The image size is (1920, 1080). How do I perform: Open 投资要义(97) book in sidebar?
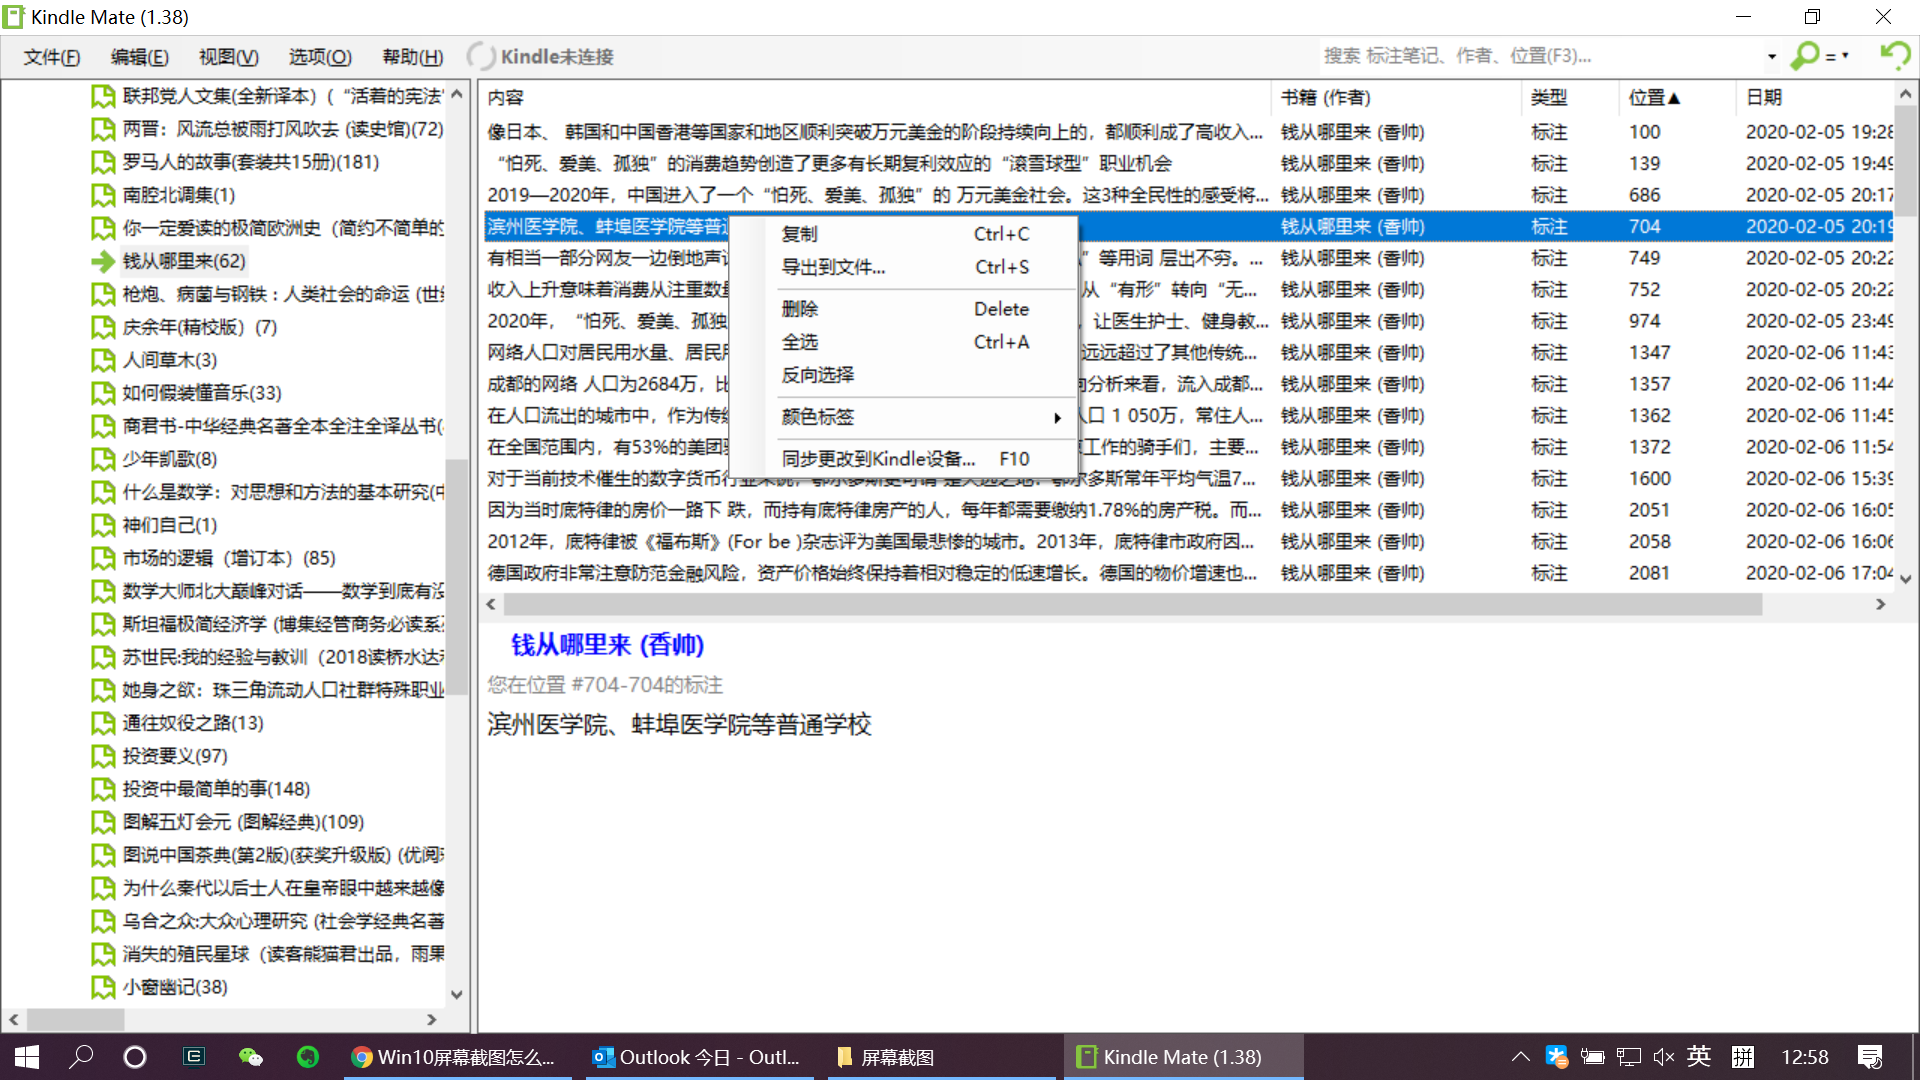point(175,756)
